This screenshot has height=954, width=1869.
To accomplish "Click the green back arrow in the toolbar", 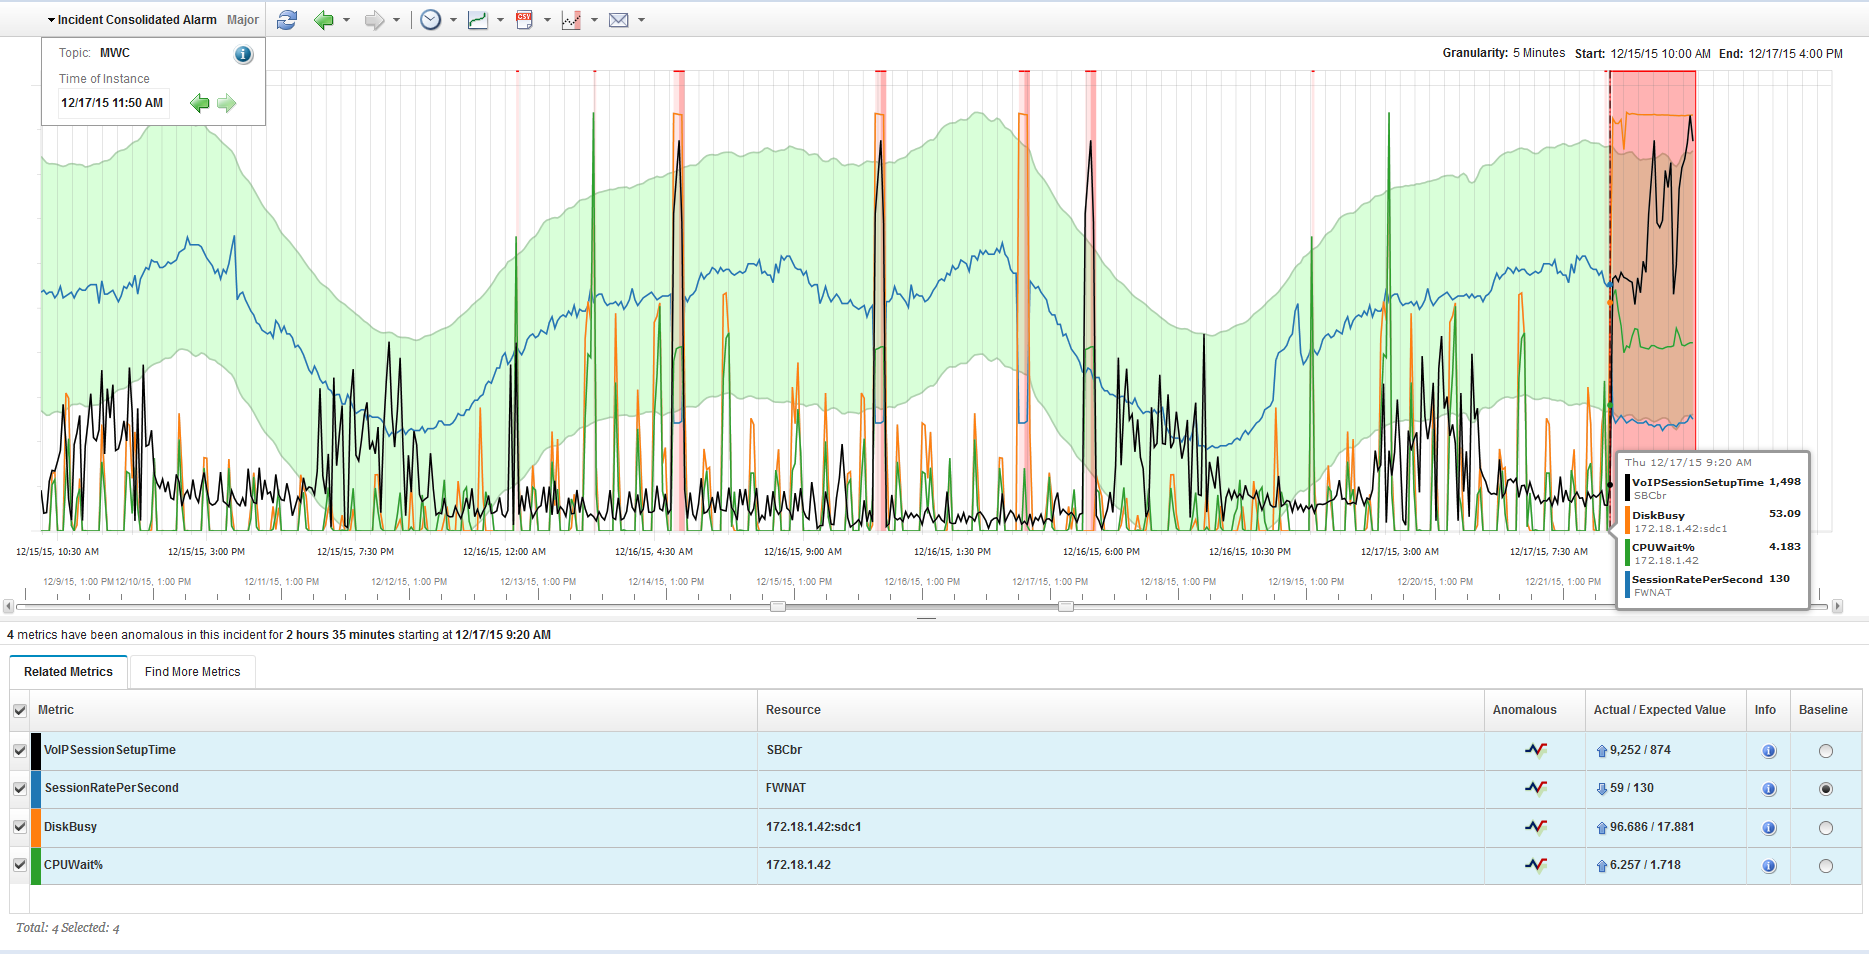I will [x=324, y=20].
